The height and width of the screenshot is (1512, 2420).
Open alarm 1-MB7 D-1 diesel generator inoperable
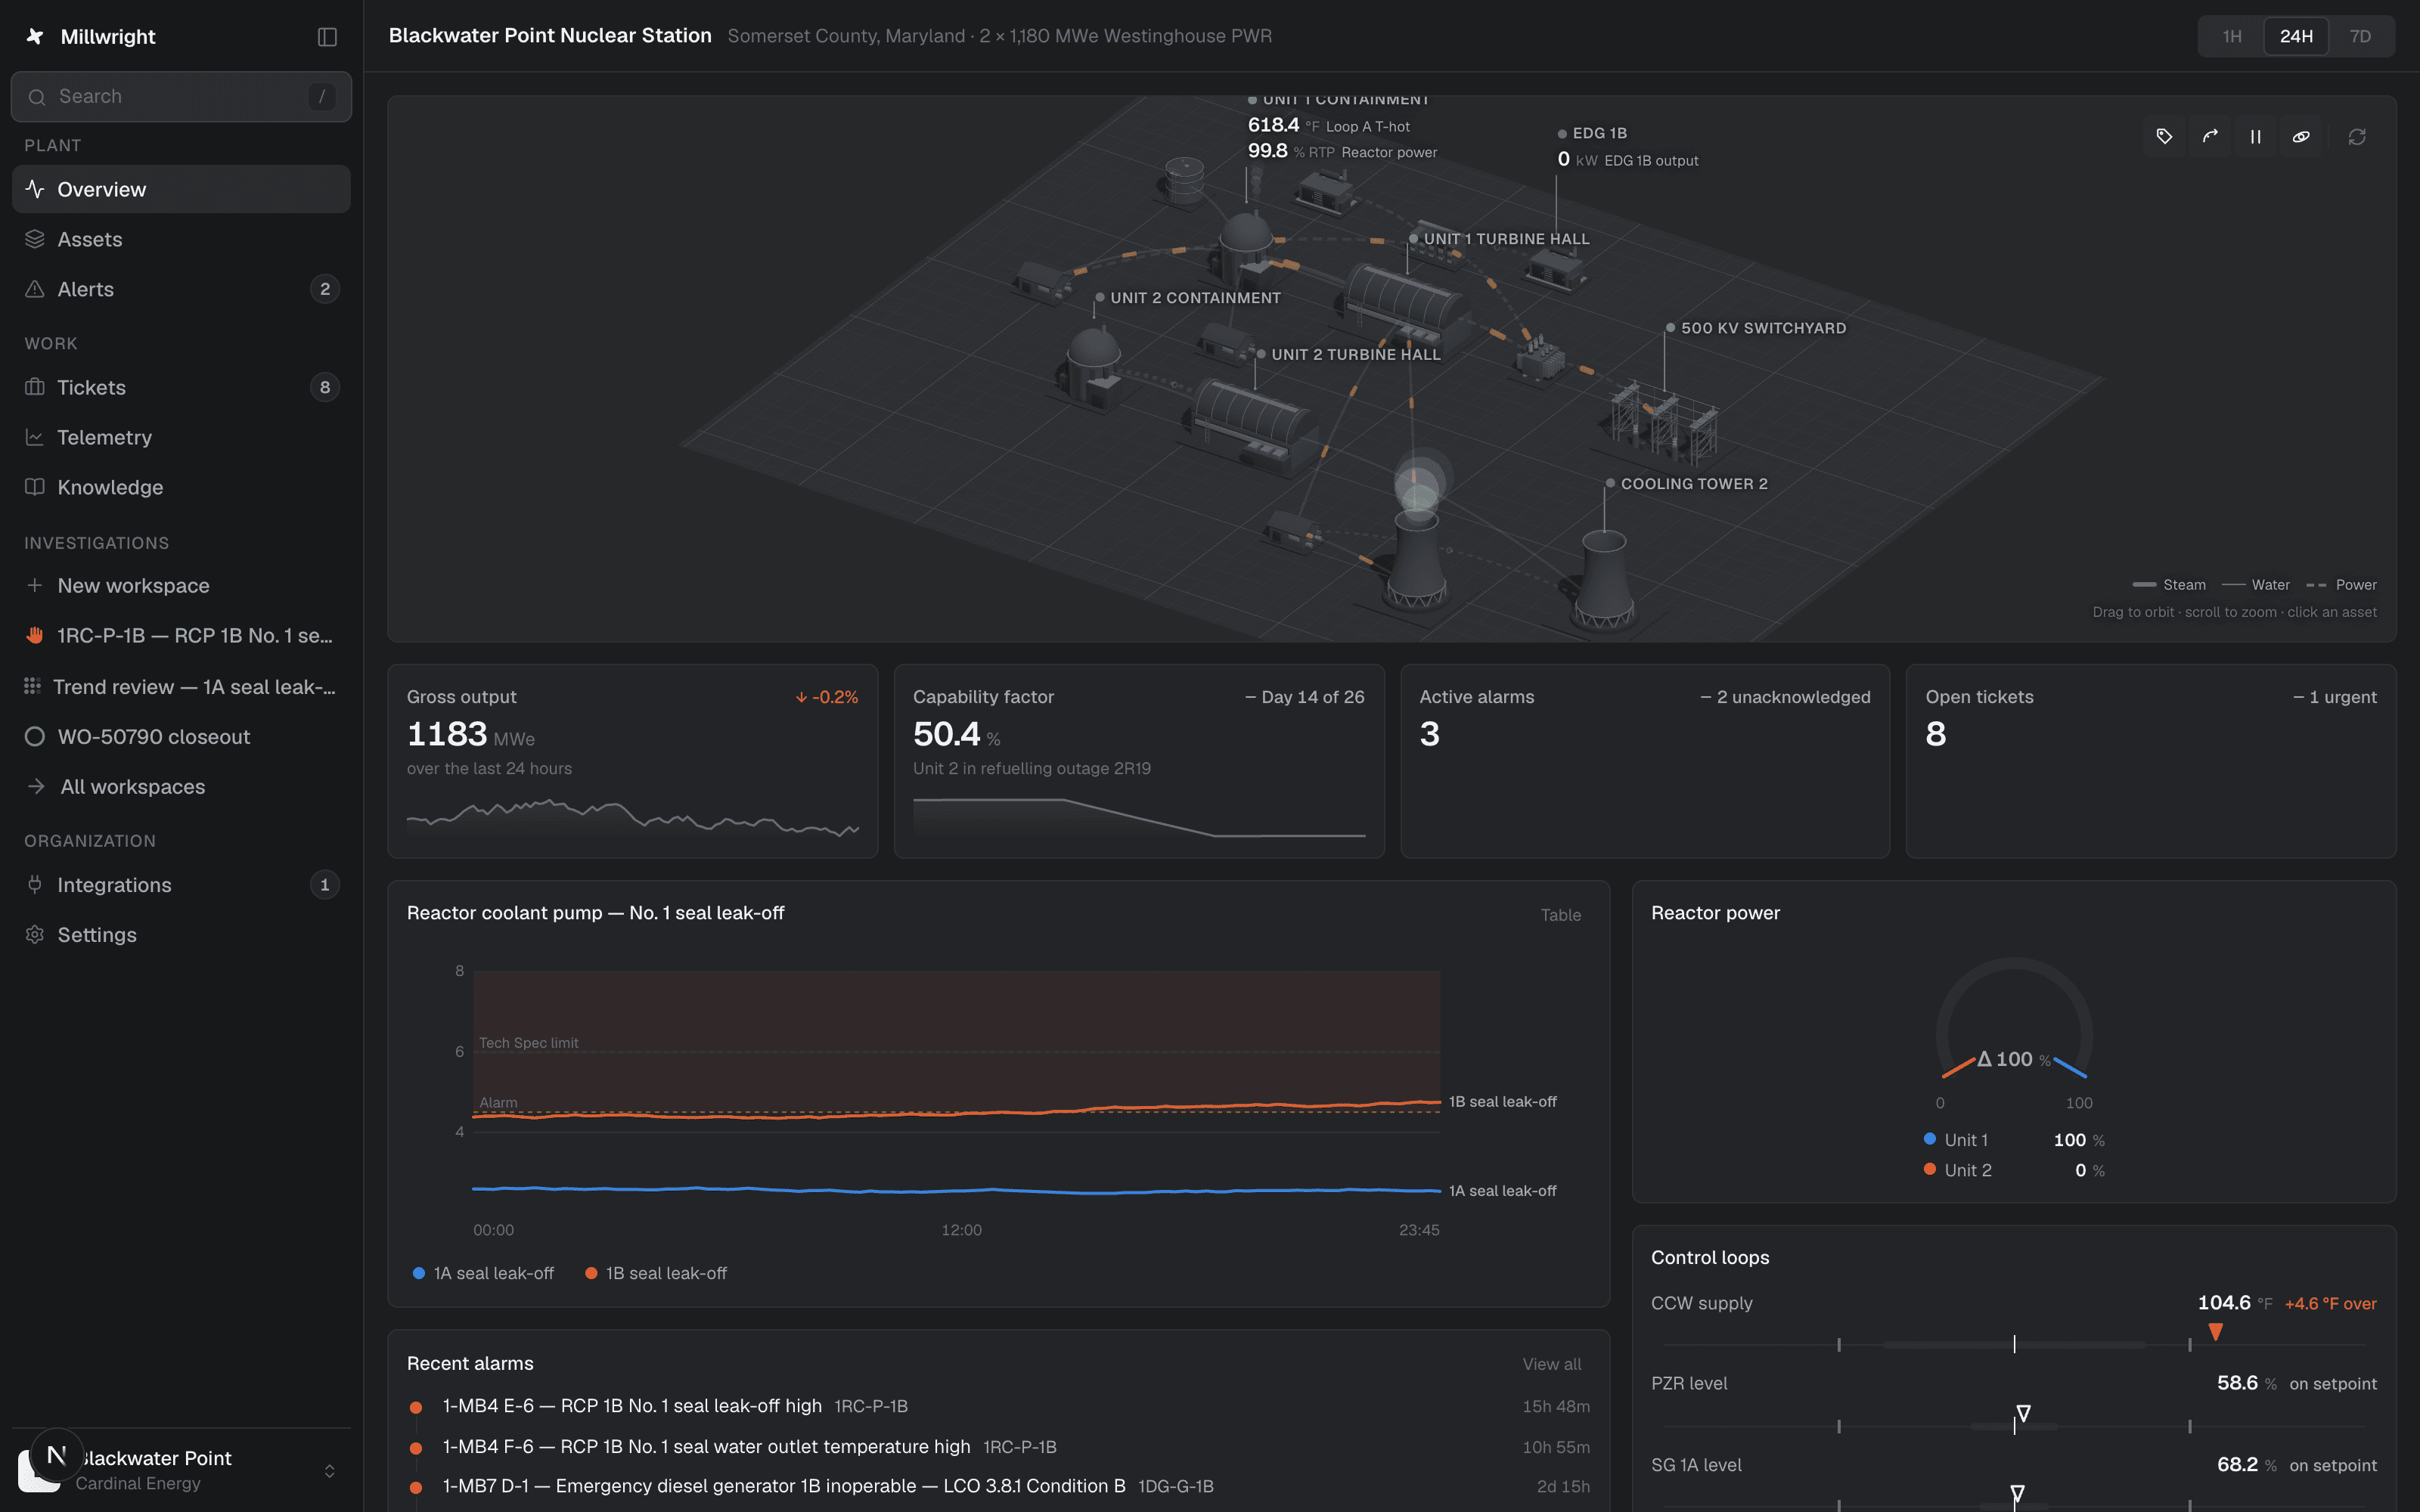coord(1000,1487)
